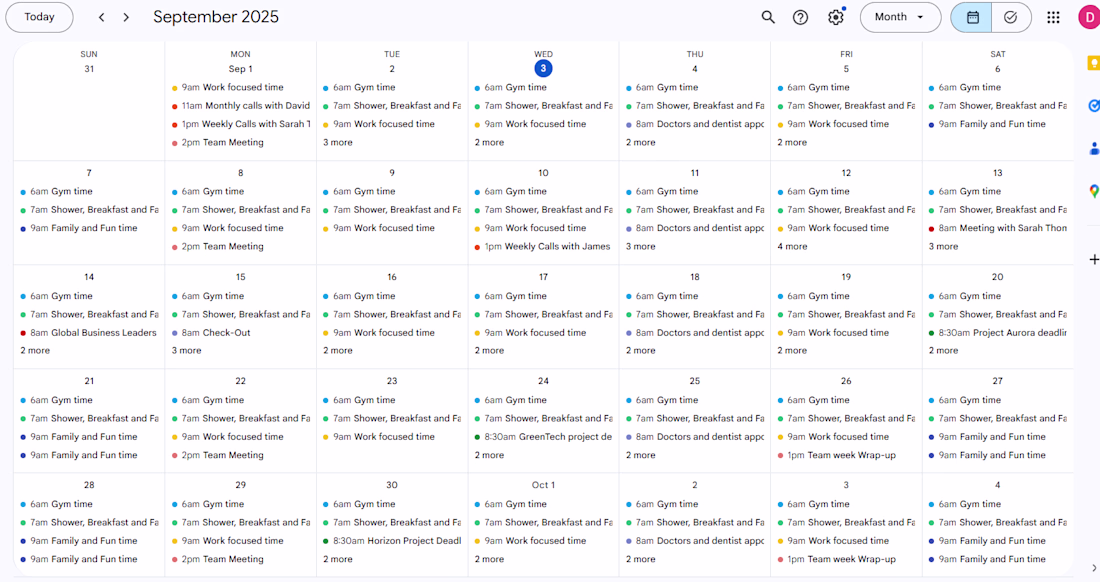Expand '3 more' on Monday Sep 15
This screenshot has width=1100, height=582.
click(x=186, y=351)
